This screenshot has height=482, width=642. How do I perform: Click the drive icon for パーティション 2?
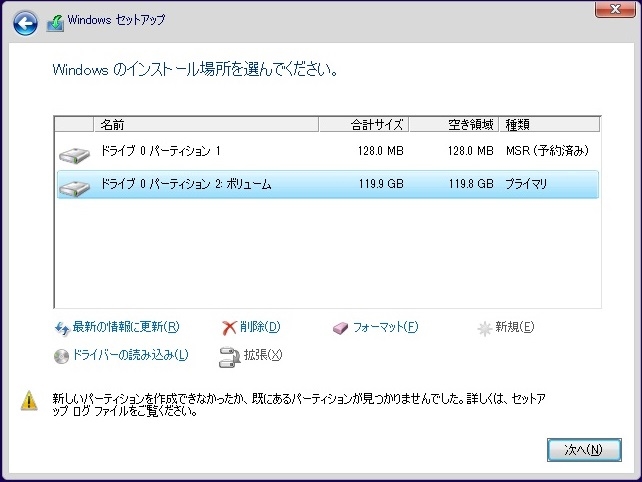tap(74, 189)
